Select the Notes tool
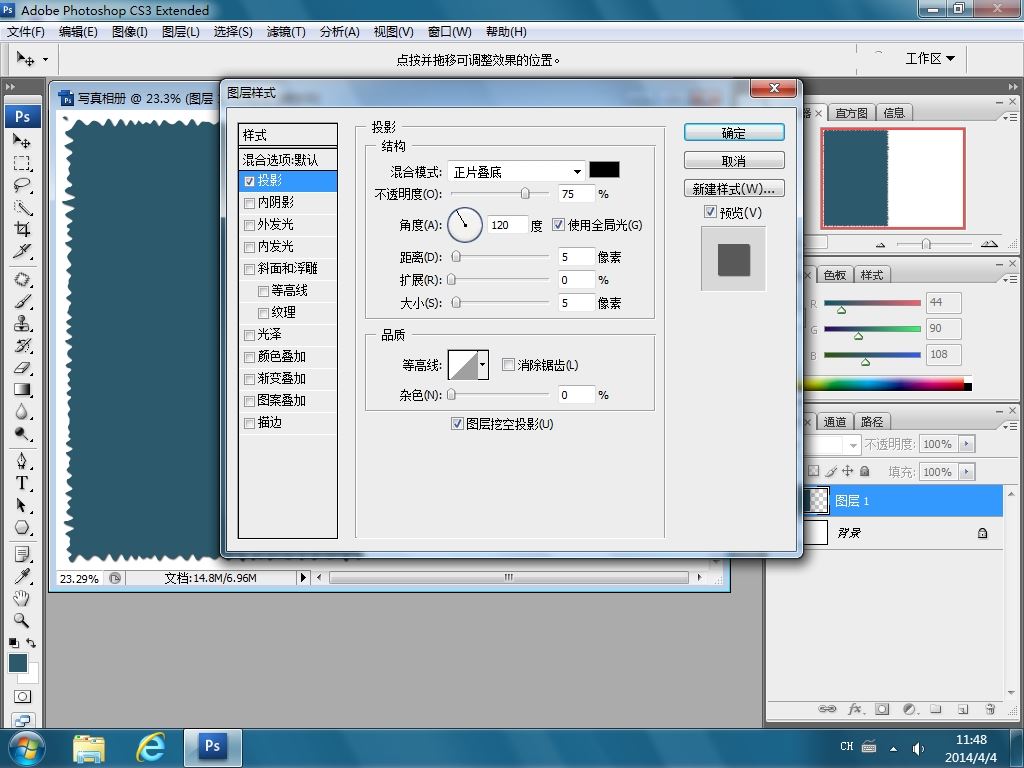Screen dimensions: 1024x768 22,554
